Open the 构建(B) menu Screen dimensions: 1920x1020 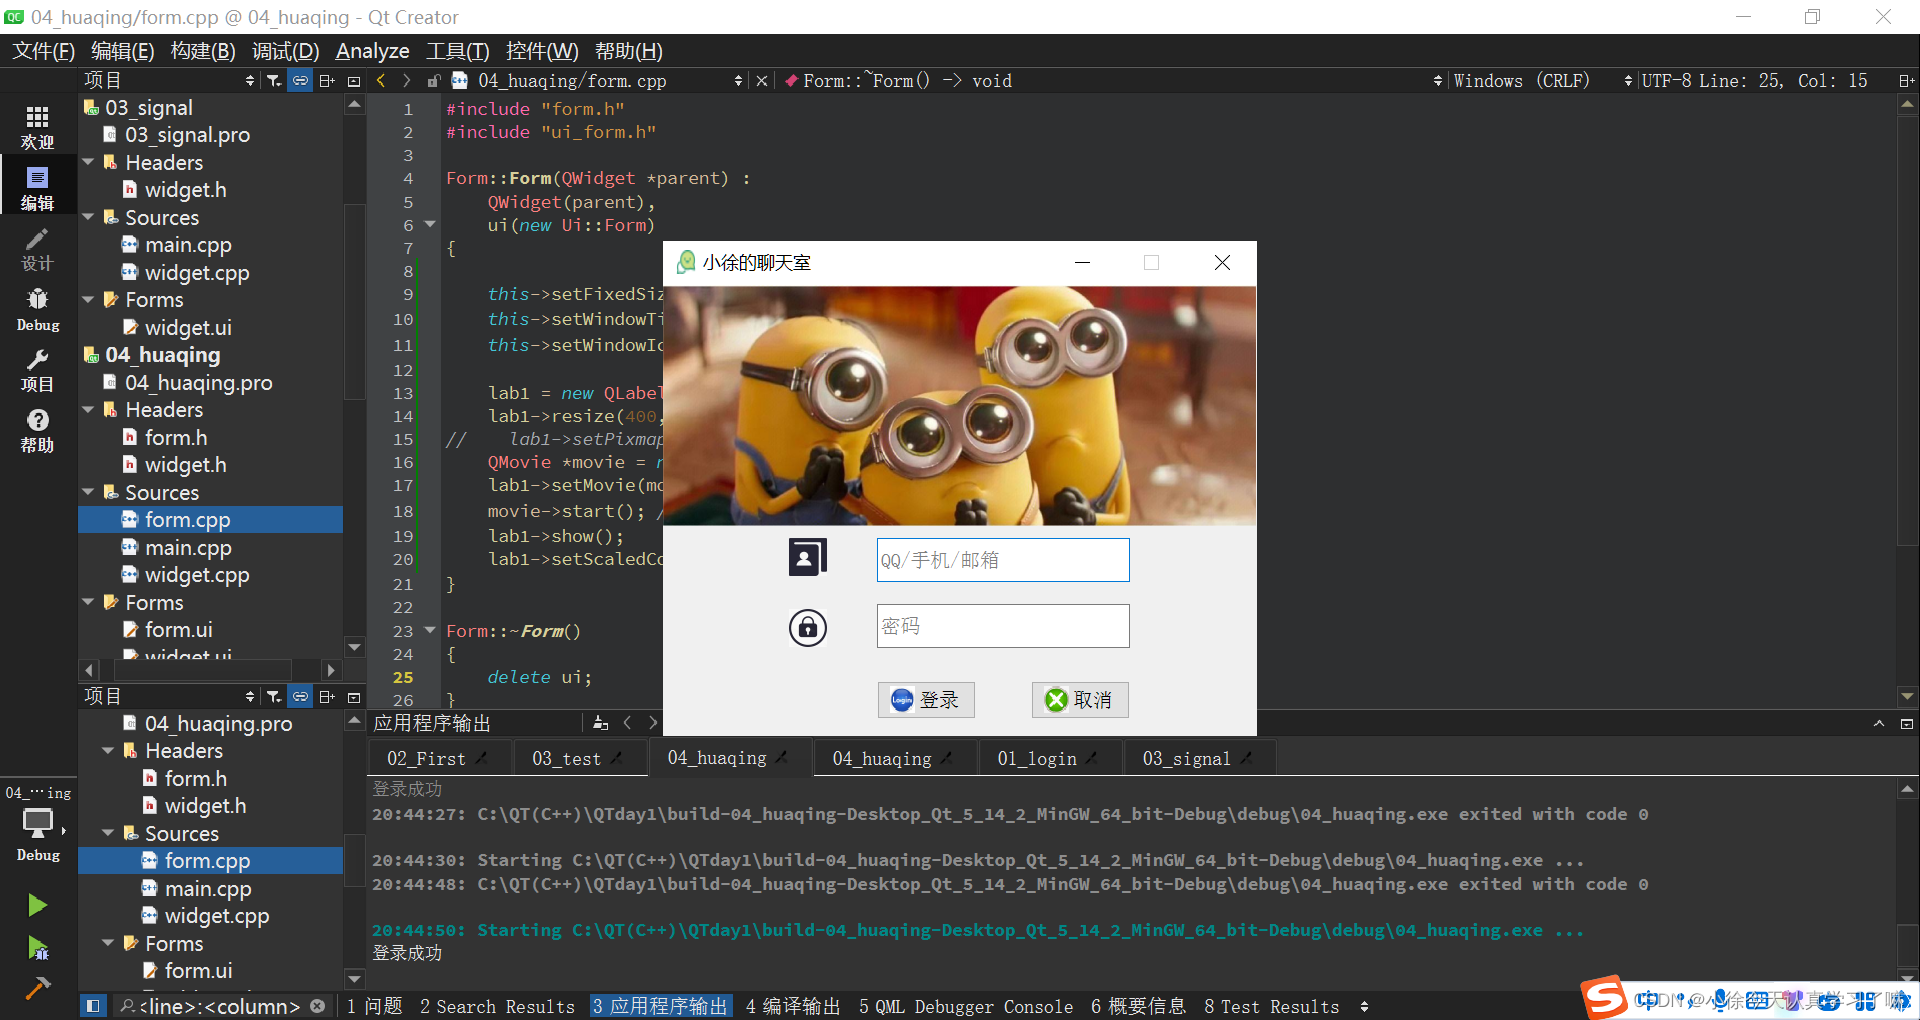pos(203,51)
